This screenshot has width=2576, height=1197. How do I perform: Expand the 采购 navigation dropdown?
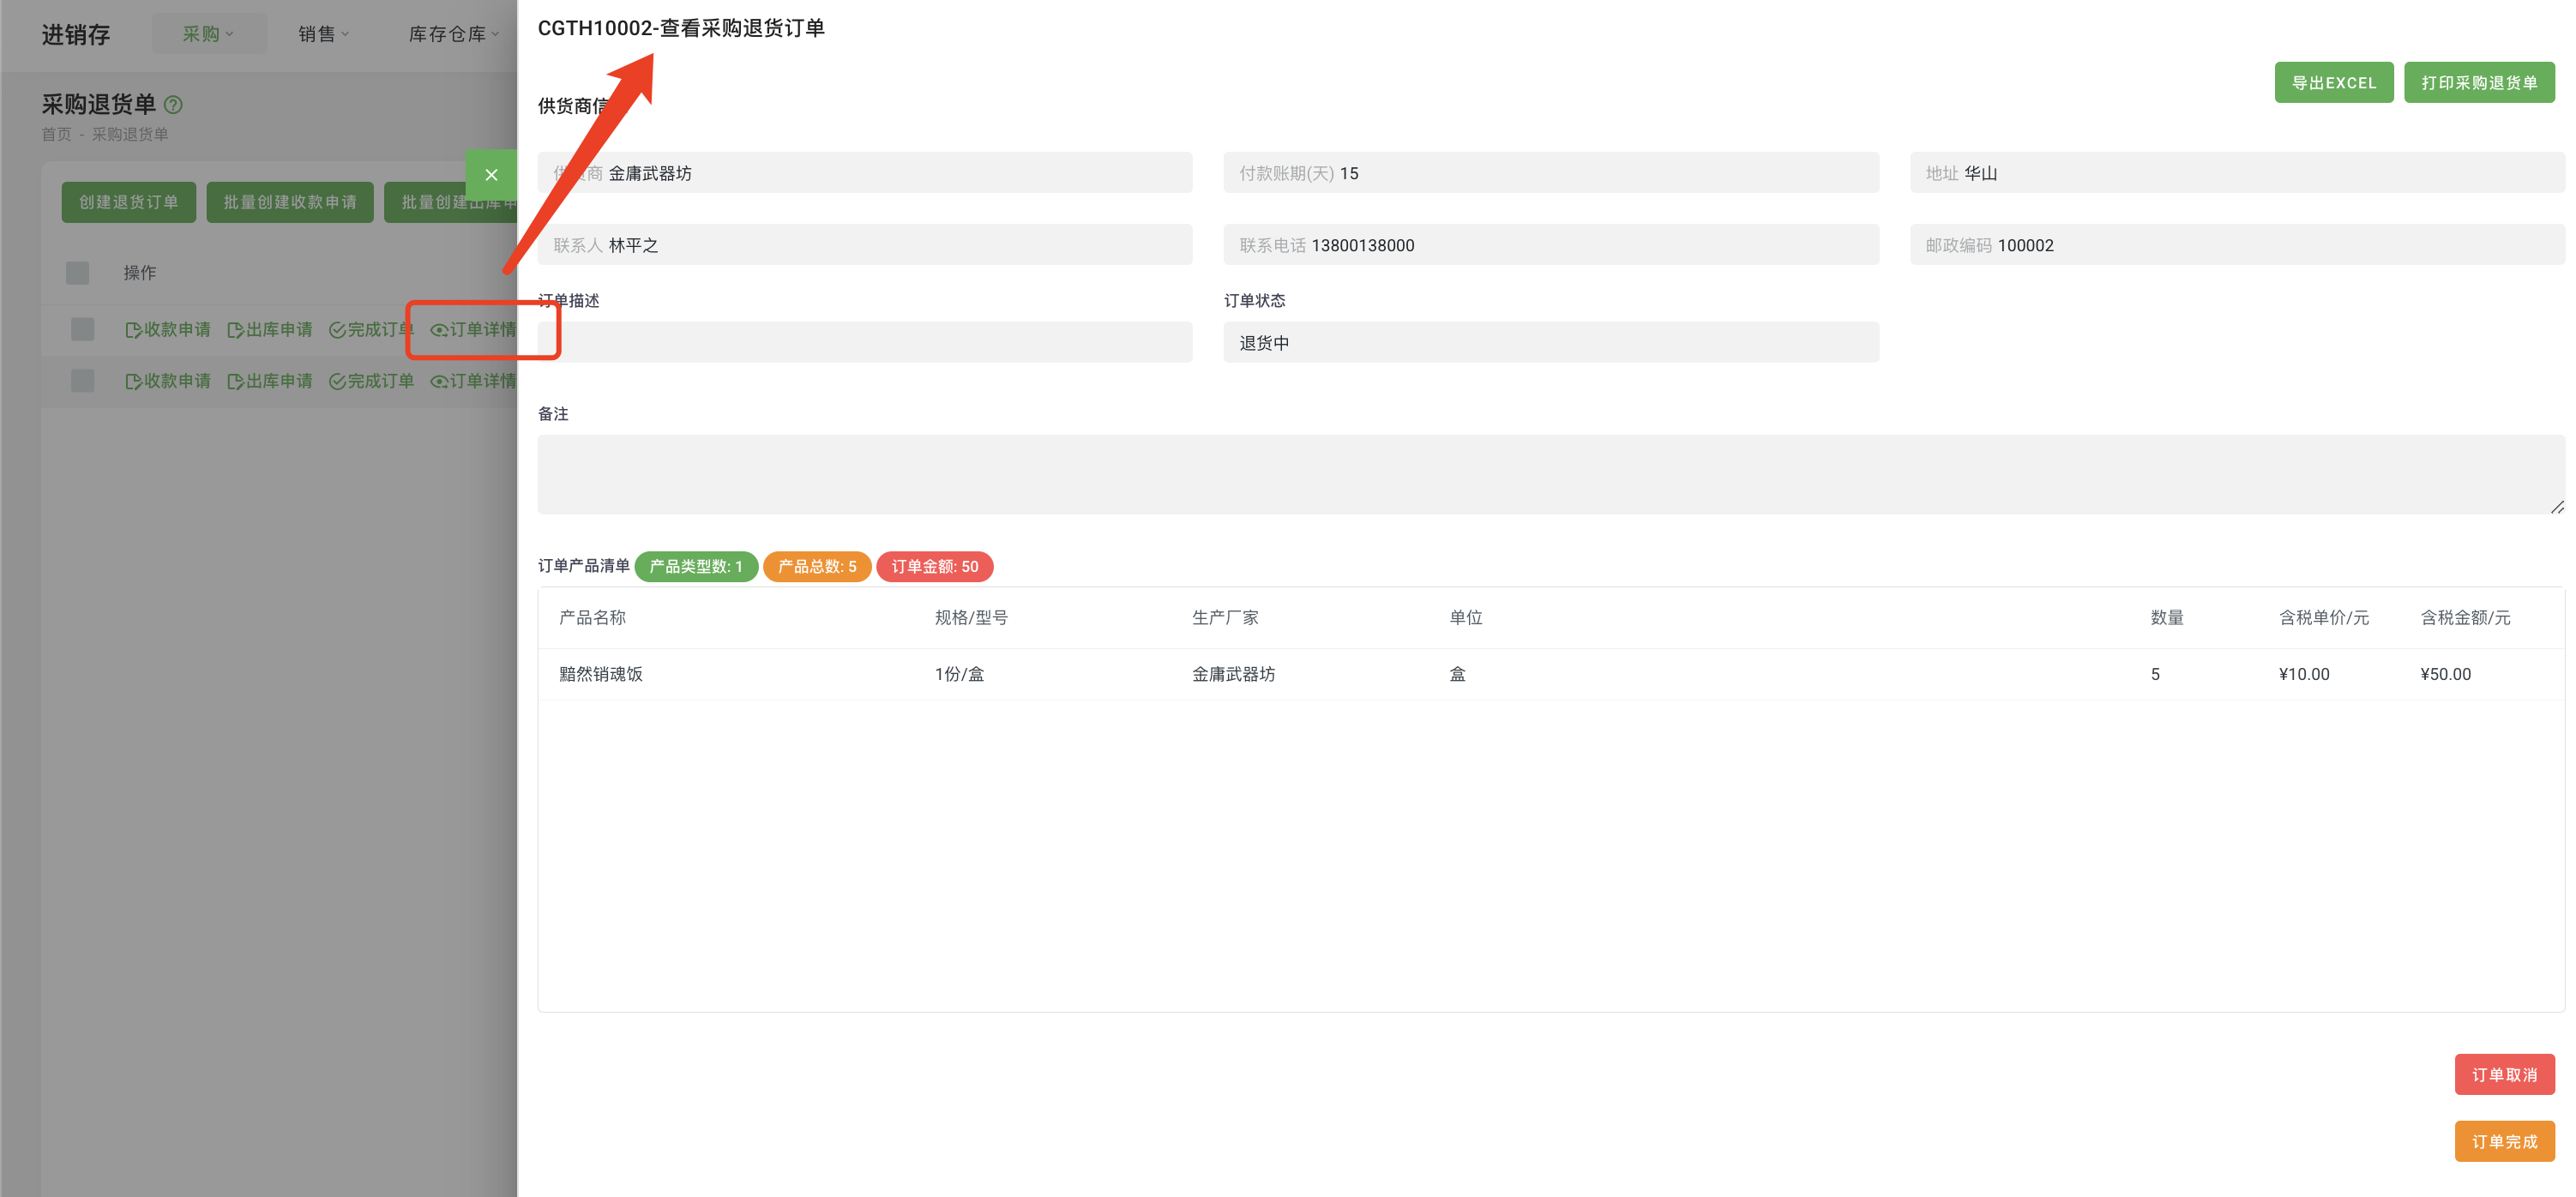(209, 33)
